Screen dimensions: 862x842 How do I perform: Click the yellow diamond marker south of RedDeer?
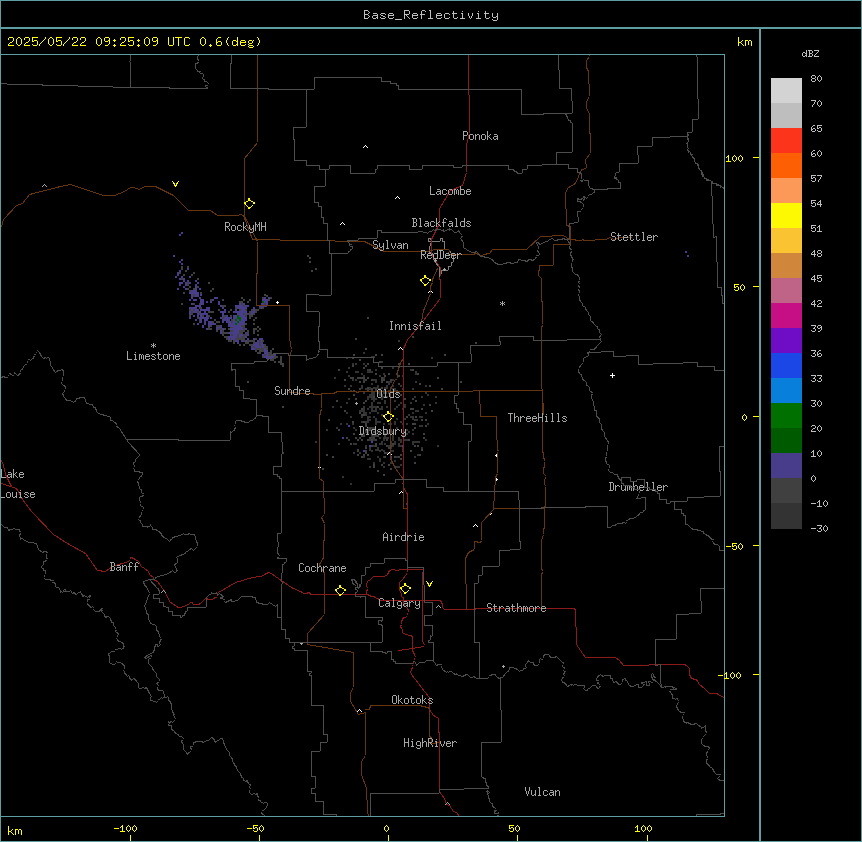(x=425, y=281)
